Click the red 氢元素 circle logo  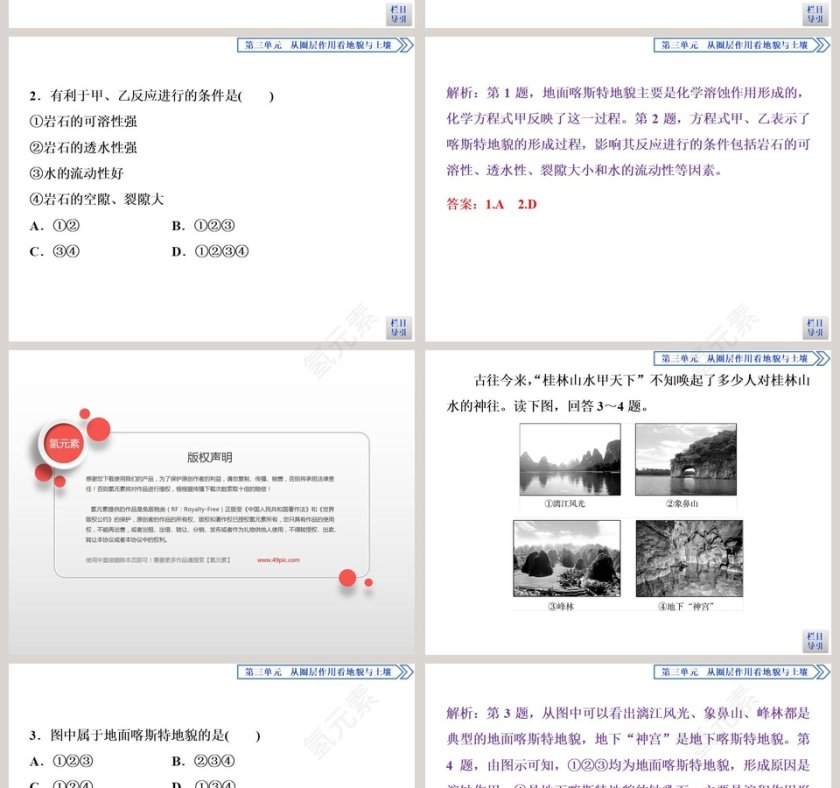pos(64,443)
